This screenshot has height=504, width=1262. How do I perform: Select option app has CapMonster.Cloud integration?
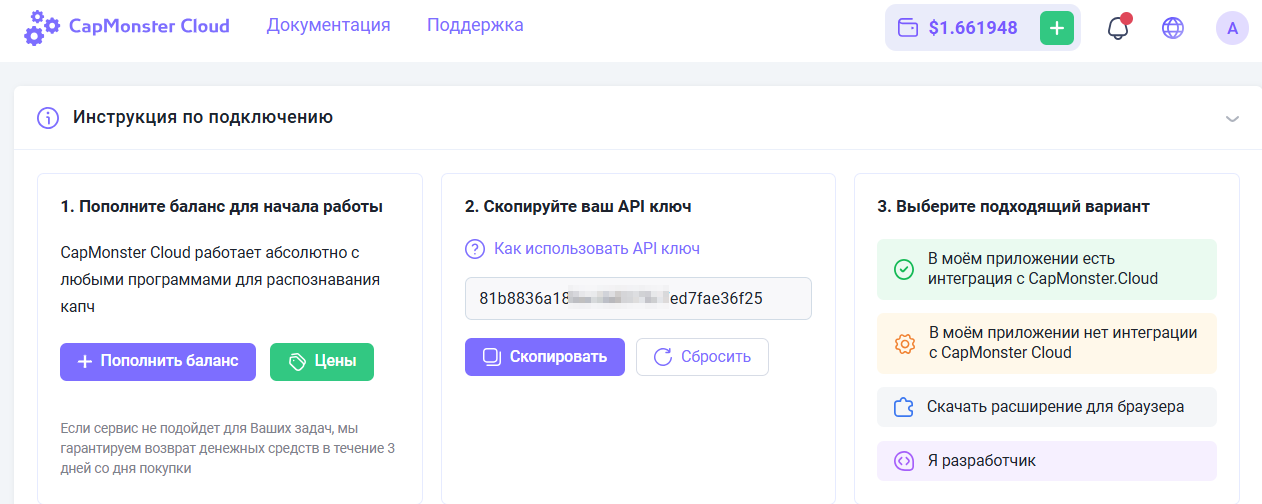coord(1046,269)
